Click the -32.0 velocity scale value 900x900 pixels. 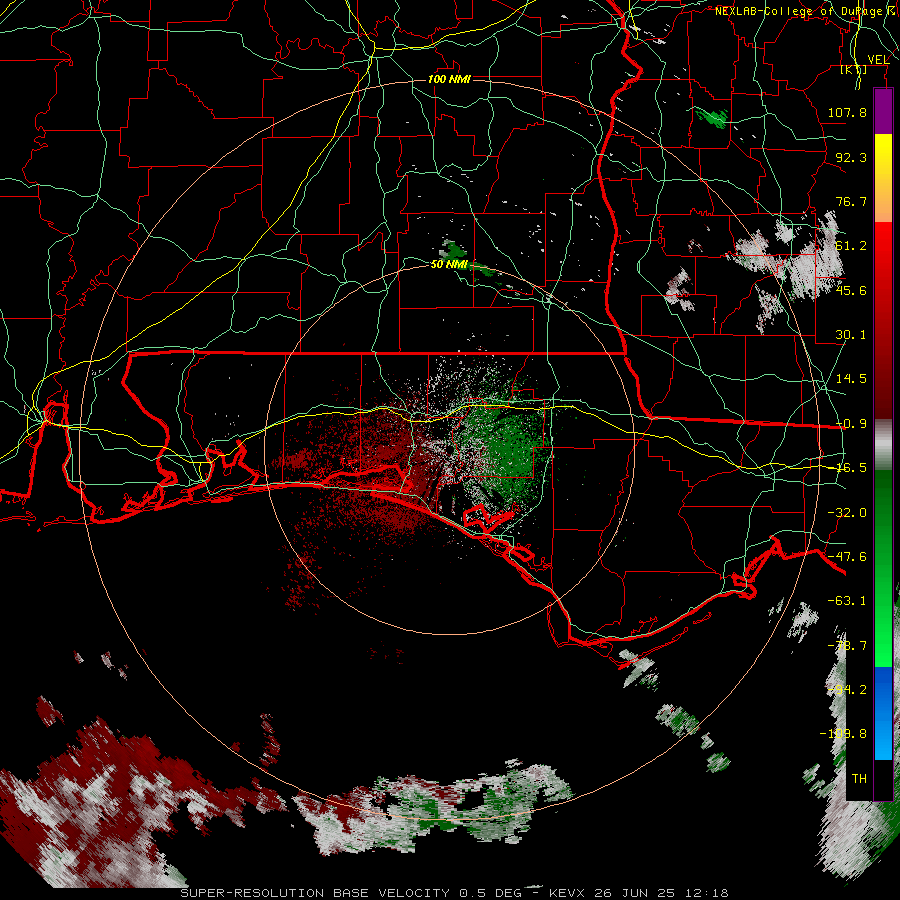pyautogui.click(x=847, y=513)
